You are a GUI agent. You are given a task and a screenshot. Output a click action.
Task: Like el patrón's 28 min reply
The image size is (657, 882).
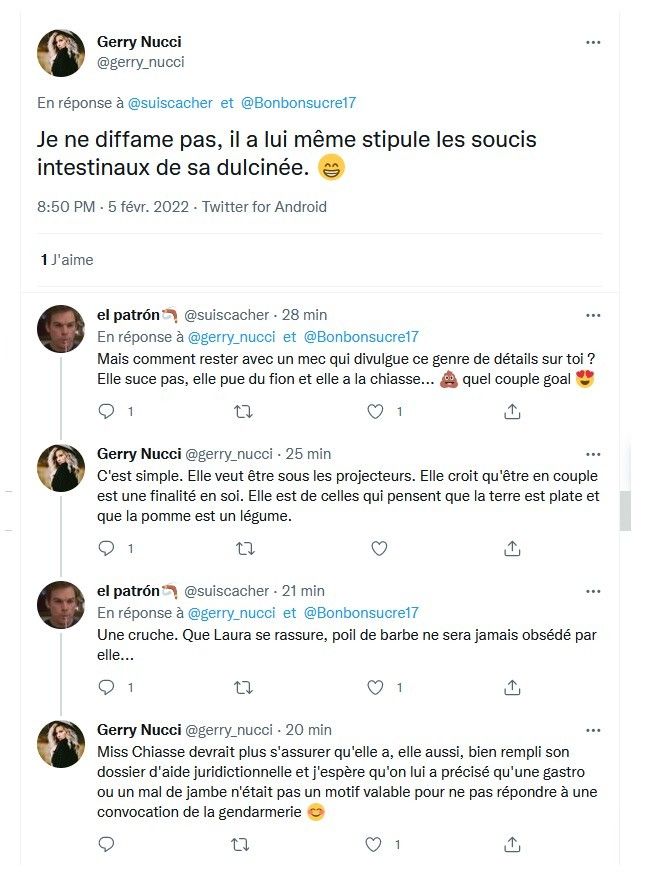pos(377,411)
